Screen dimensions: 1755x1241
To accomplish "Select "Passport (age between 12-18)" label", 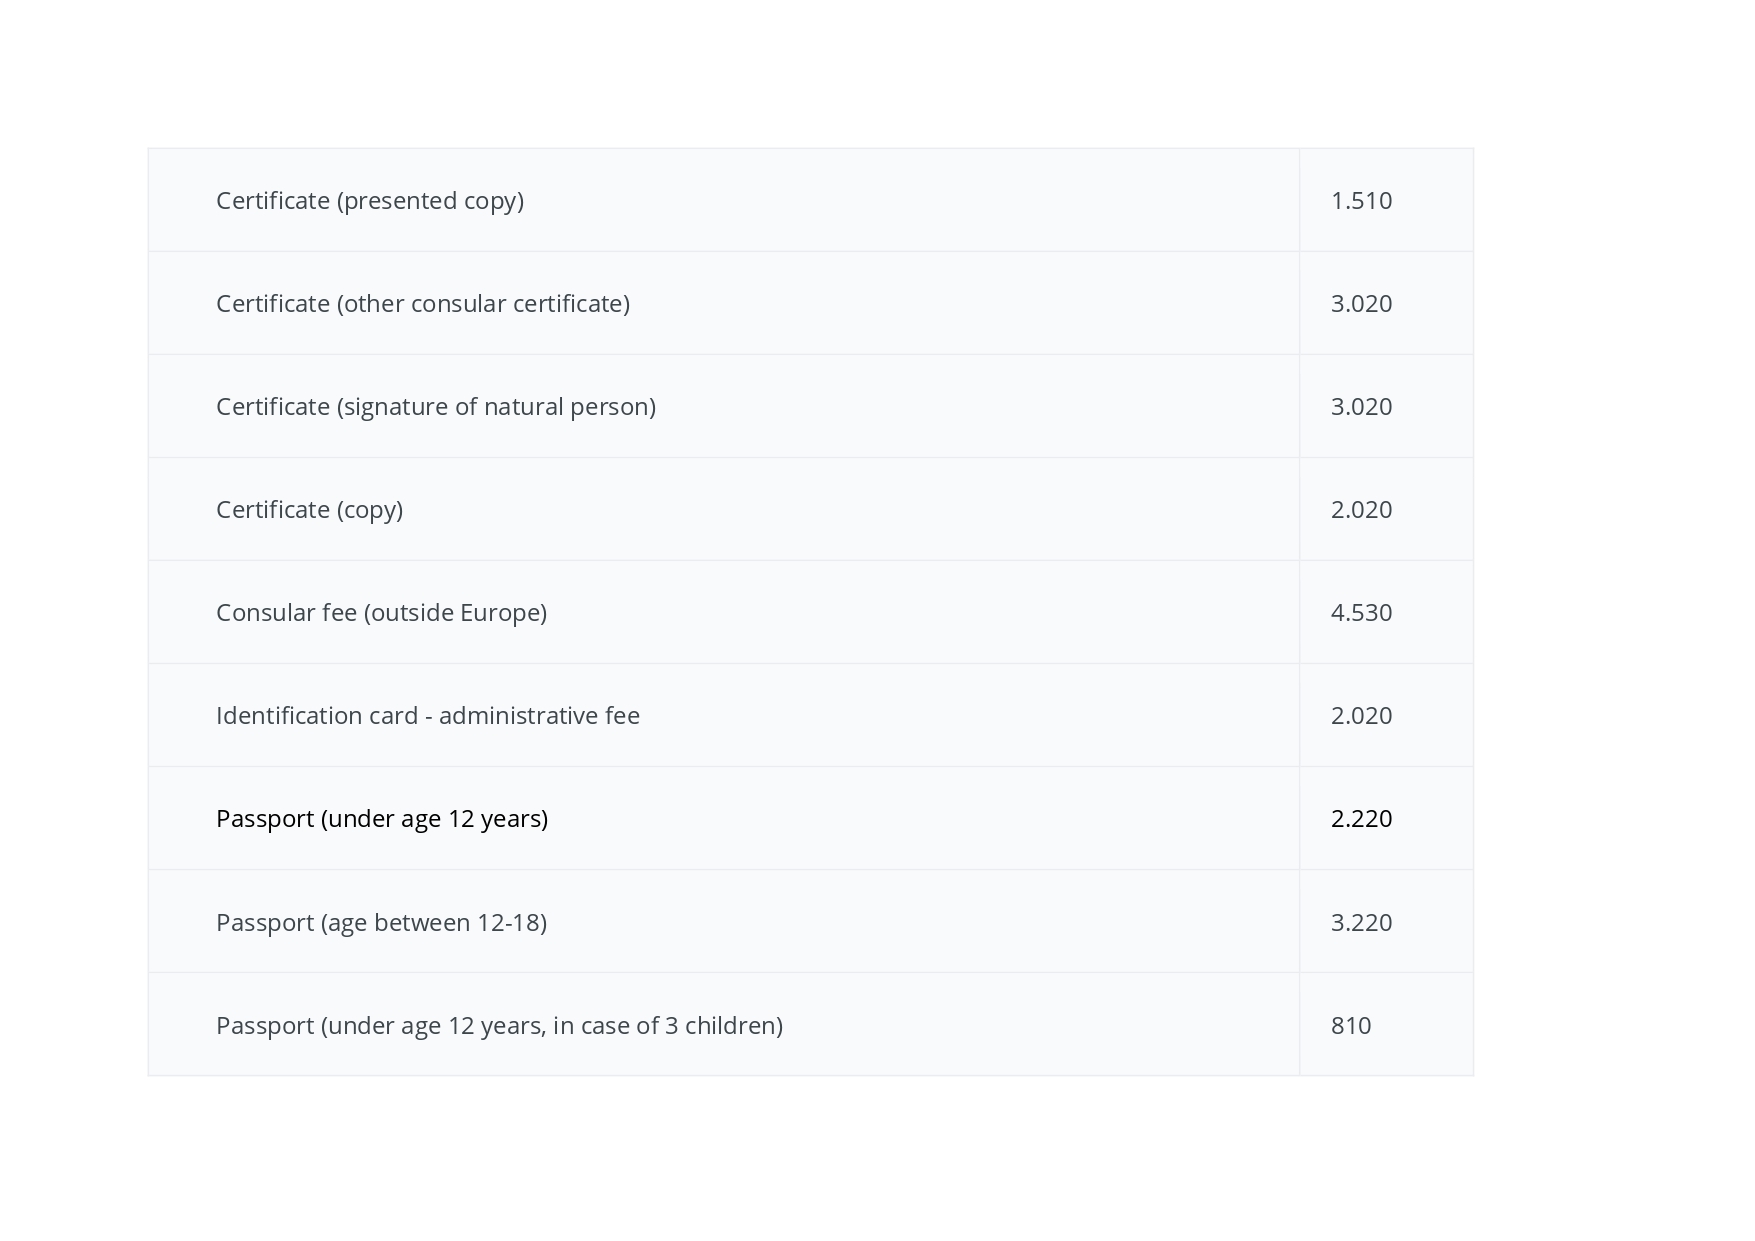I will coord(381,922).
